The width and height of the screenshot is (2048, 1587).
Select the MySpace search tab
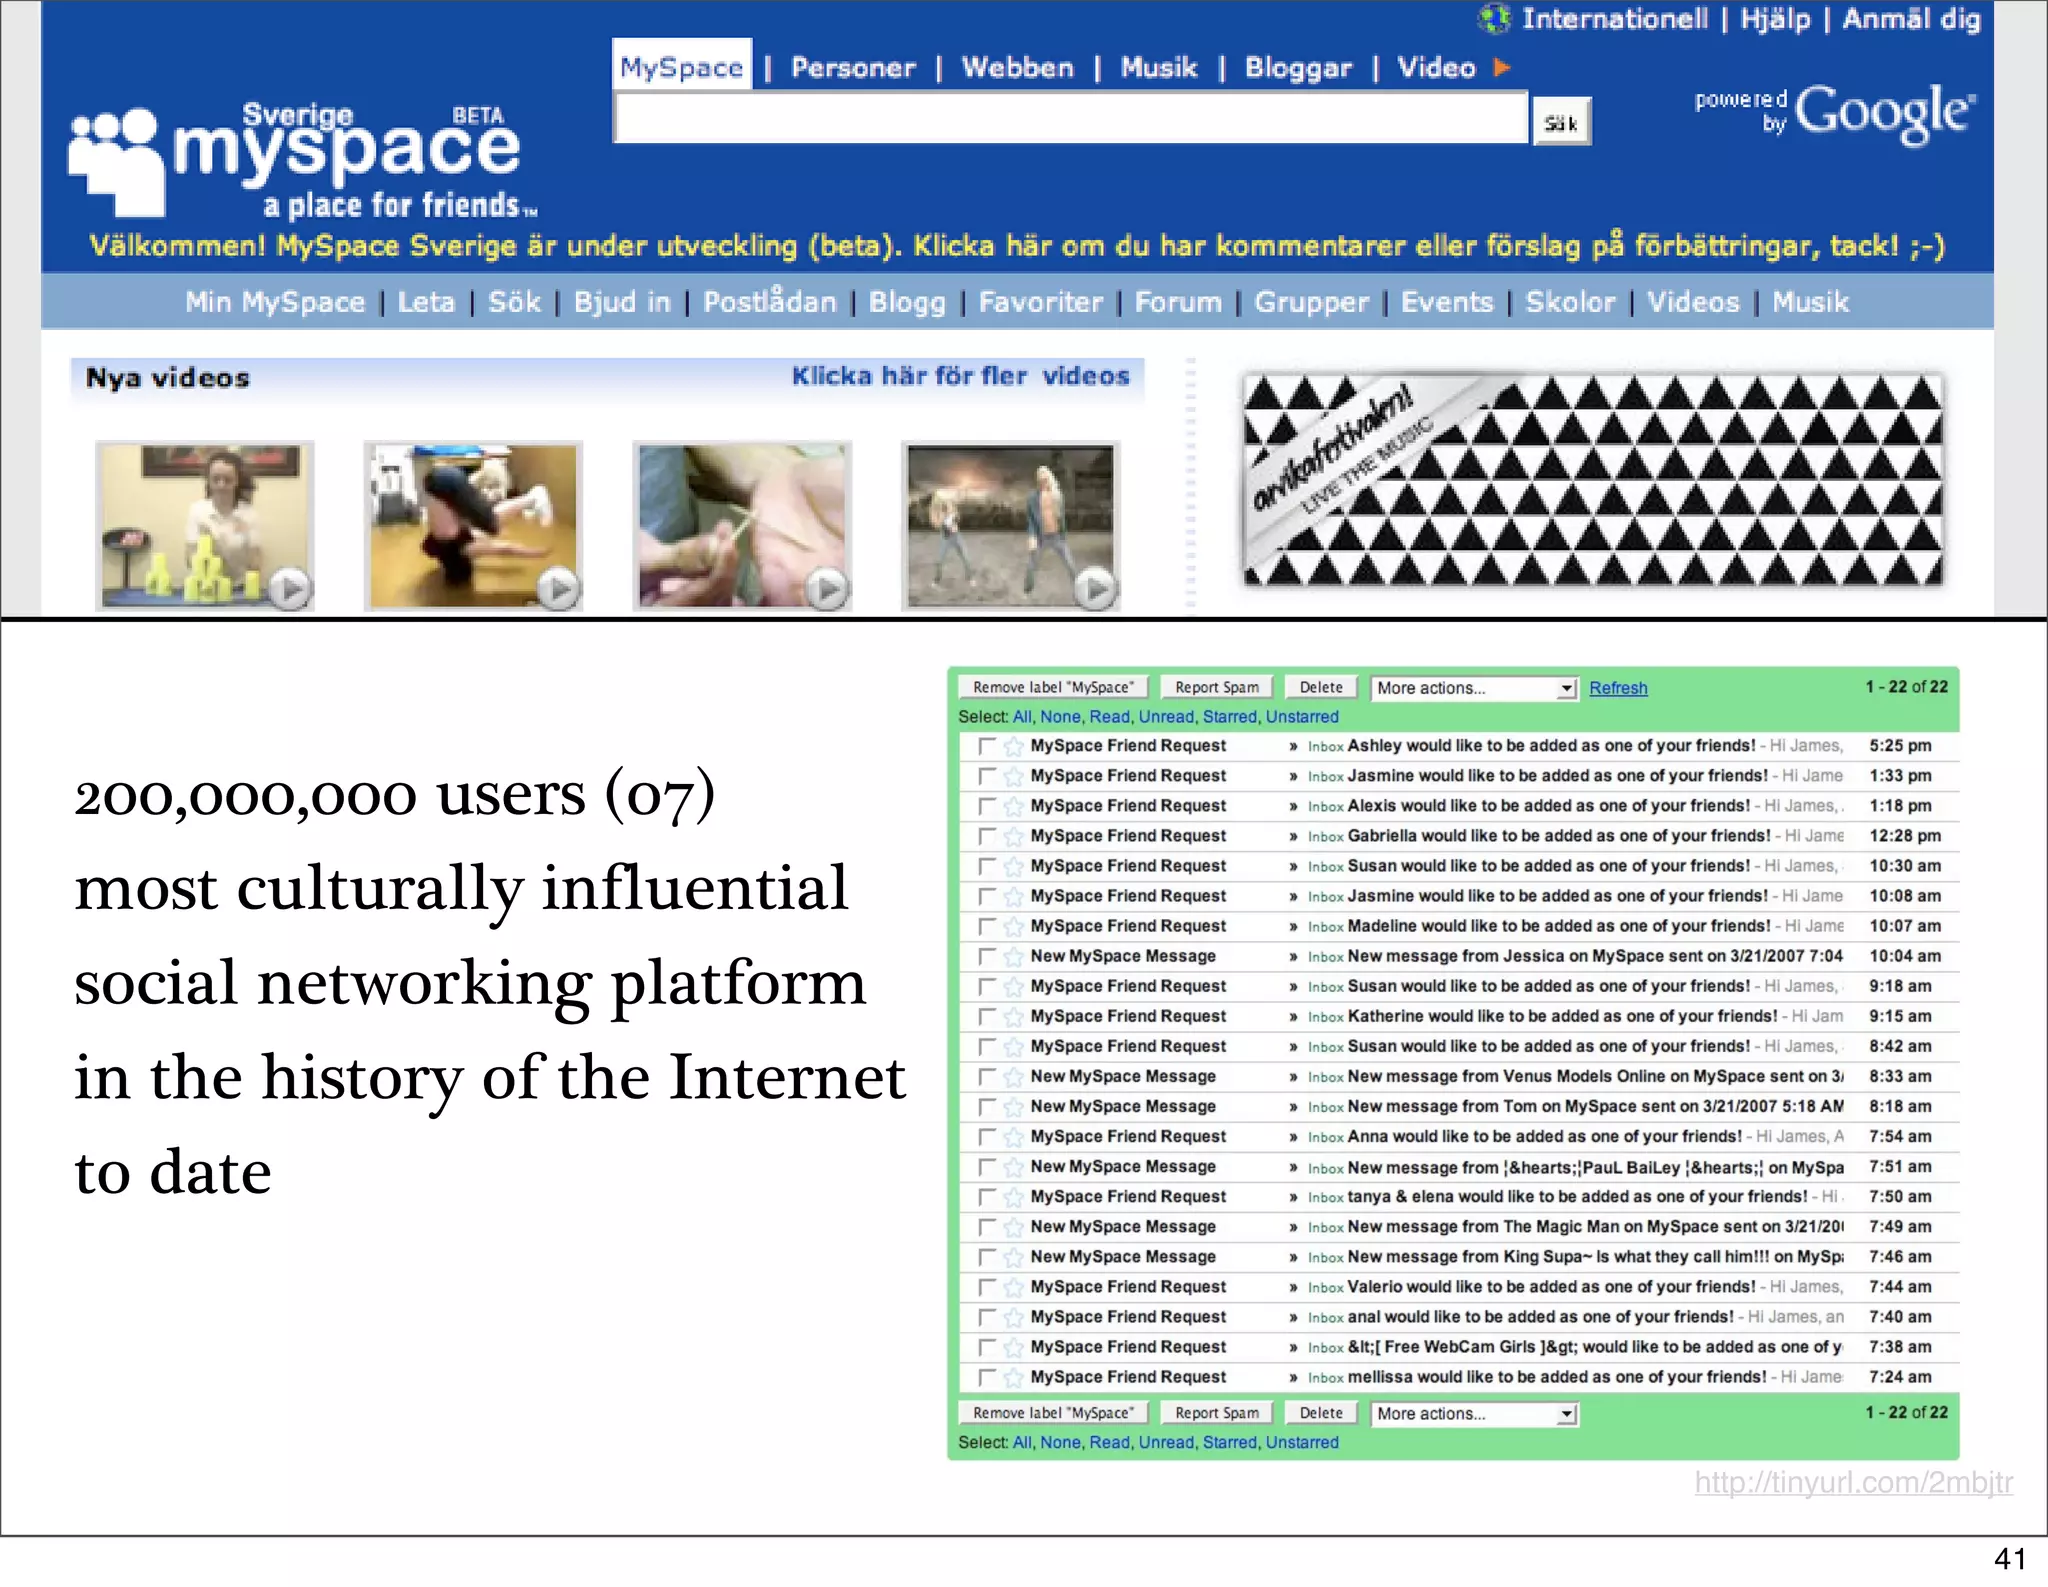681,67
